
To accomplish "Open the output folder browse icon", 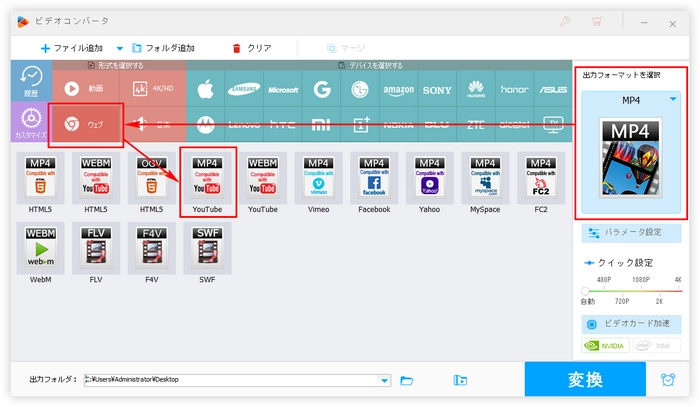I will 407,380.
